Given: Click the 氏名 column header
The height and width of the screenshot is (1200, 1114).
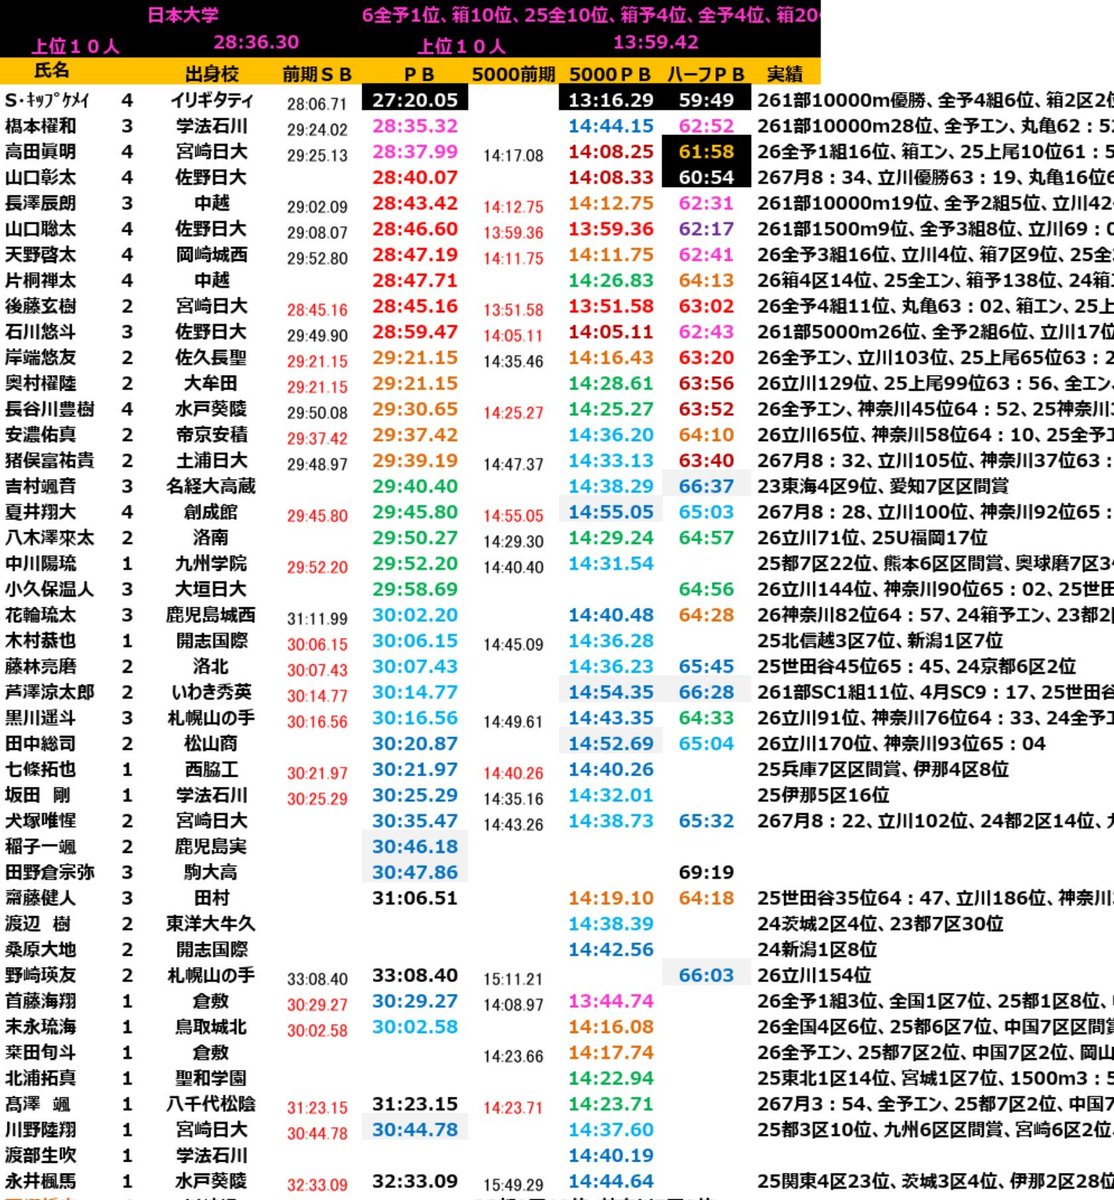Looking at the screenshot, I should (52, 71).
